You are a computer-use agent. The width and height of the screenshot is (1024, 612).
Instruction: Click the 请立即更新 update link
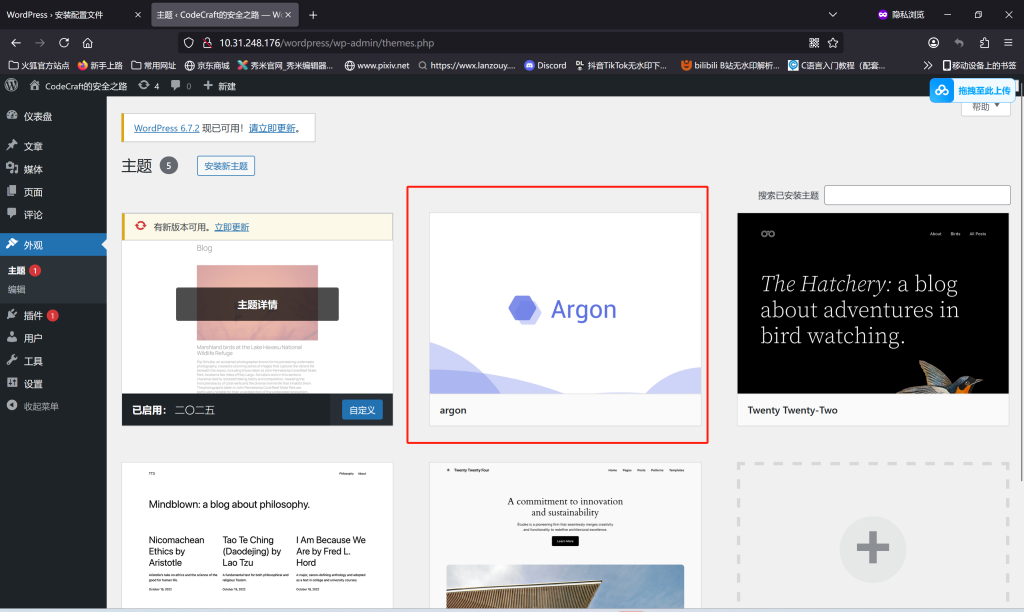pos(272,128)
